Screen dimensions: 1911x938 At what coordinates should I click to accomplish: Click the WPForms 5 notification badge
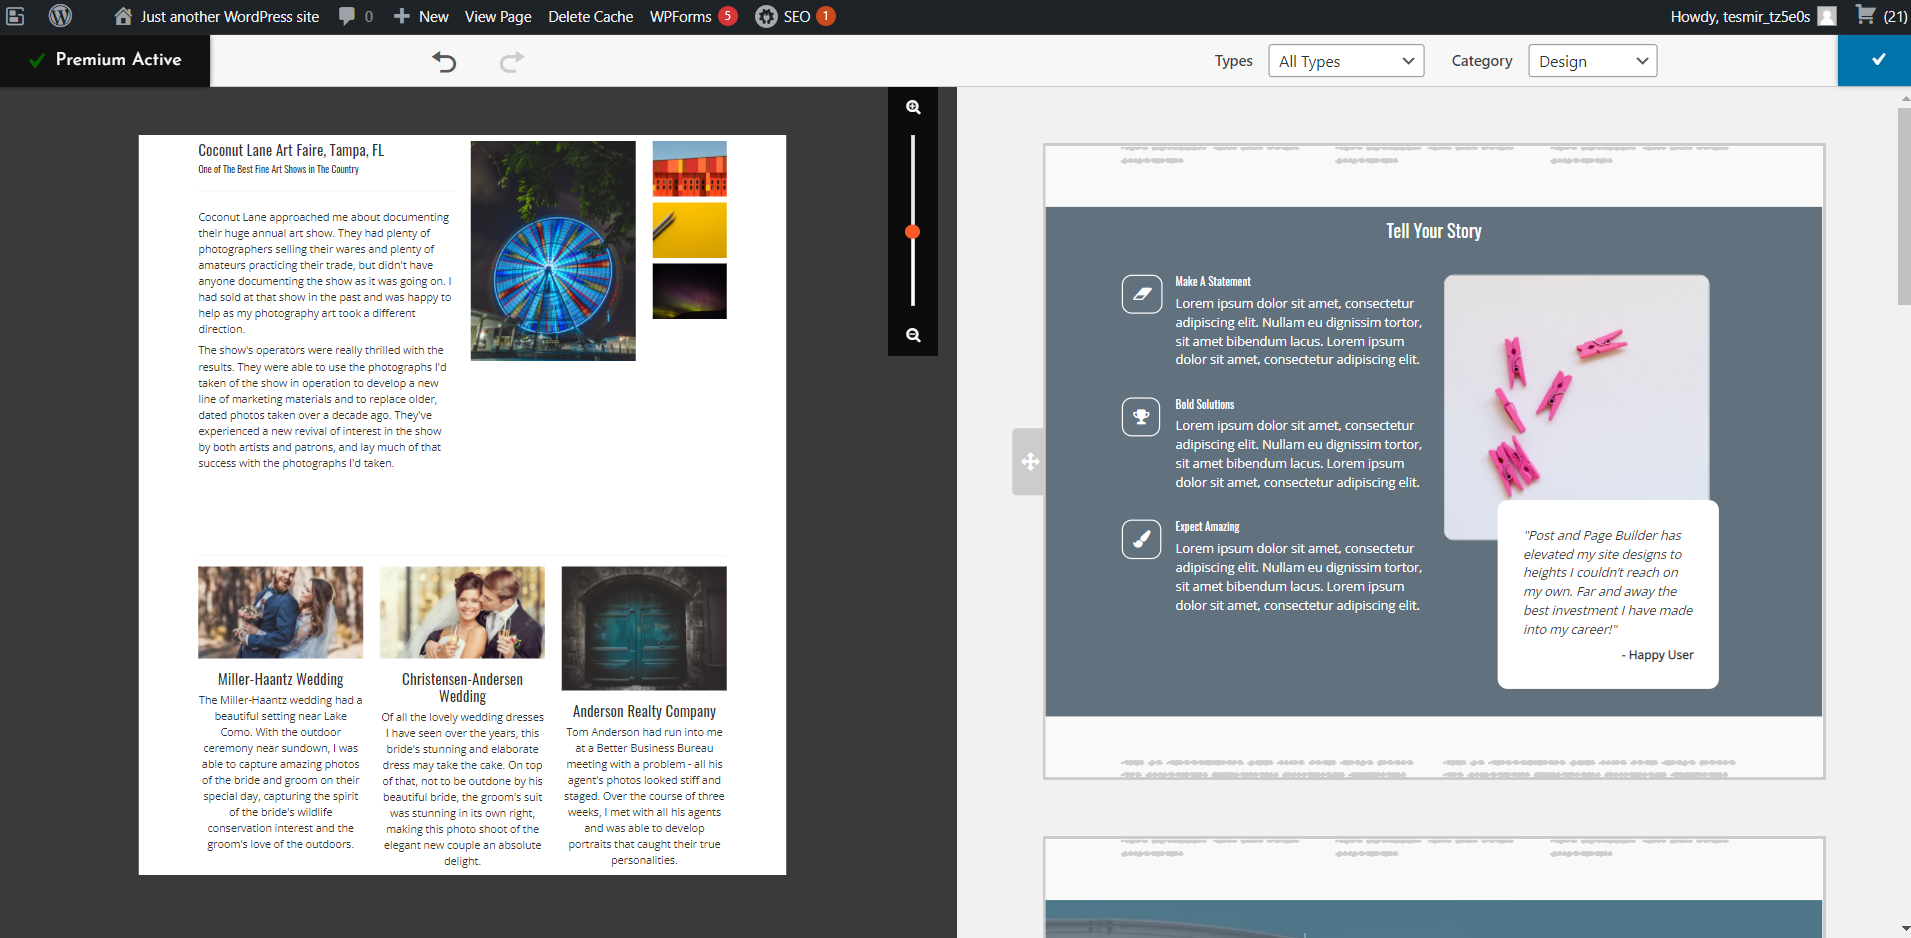[728, 16]
